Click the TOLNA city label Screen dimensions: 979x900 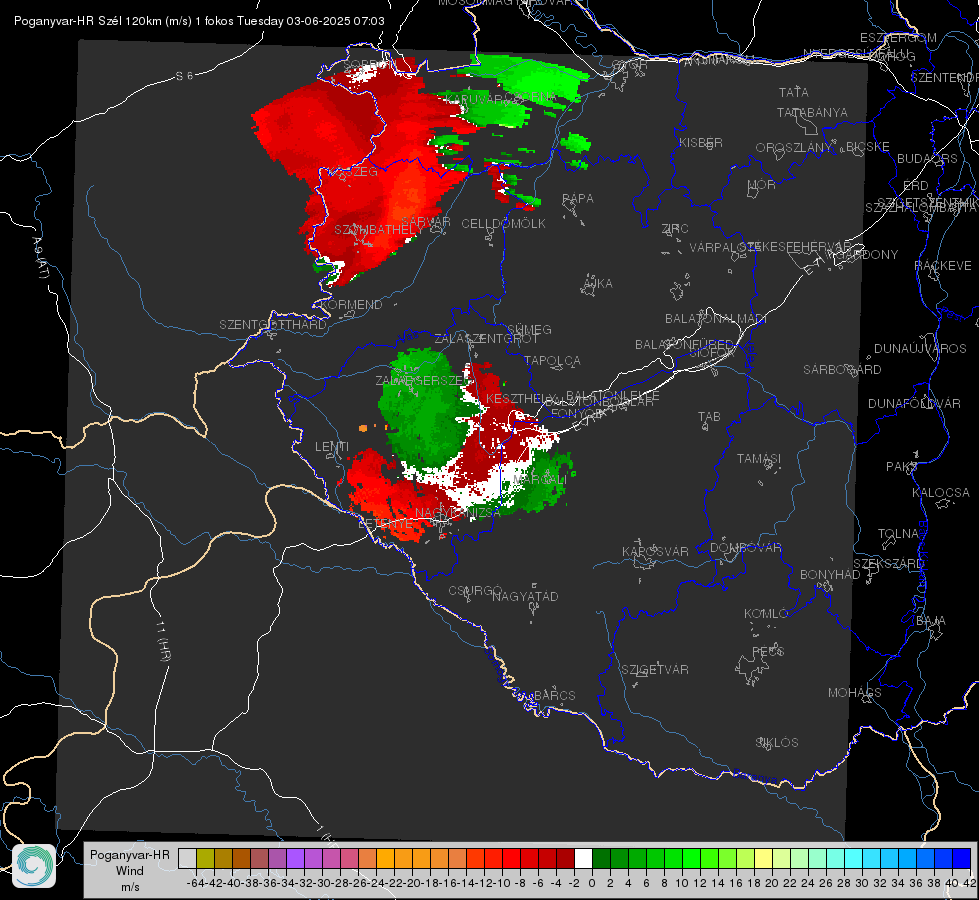(x=898, y=534)
